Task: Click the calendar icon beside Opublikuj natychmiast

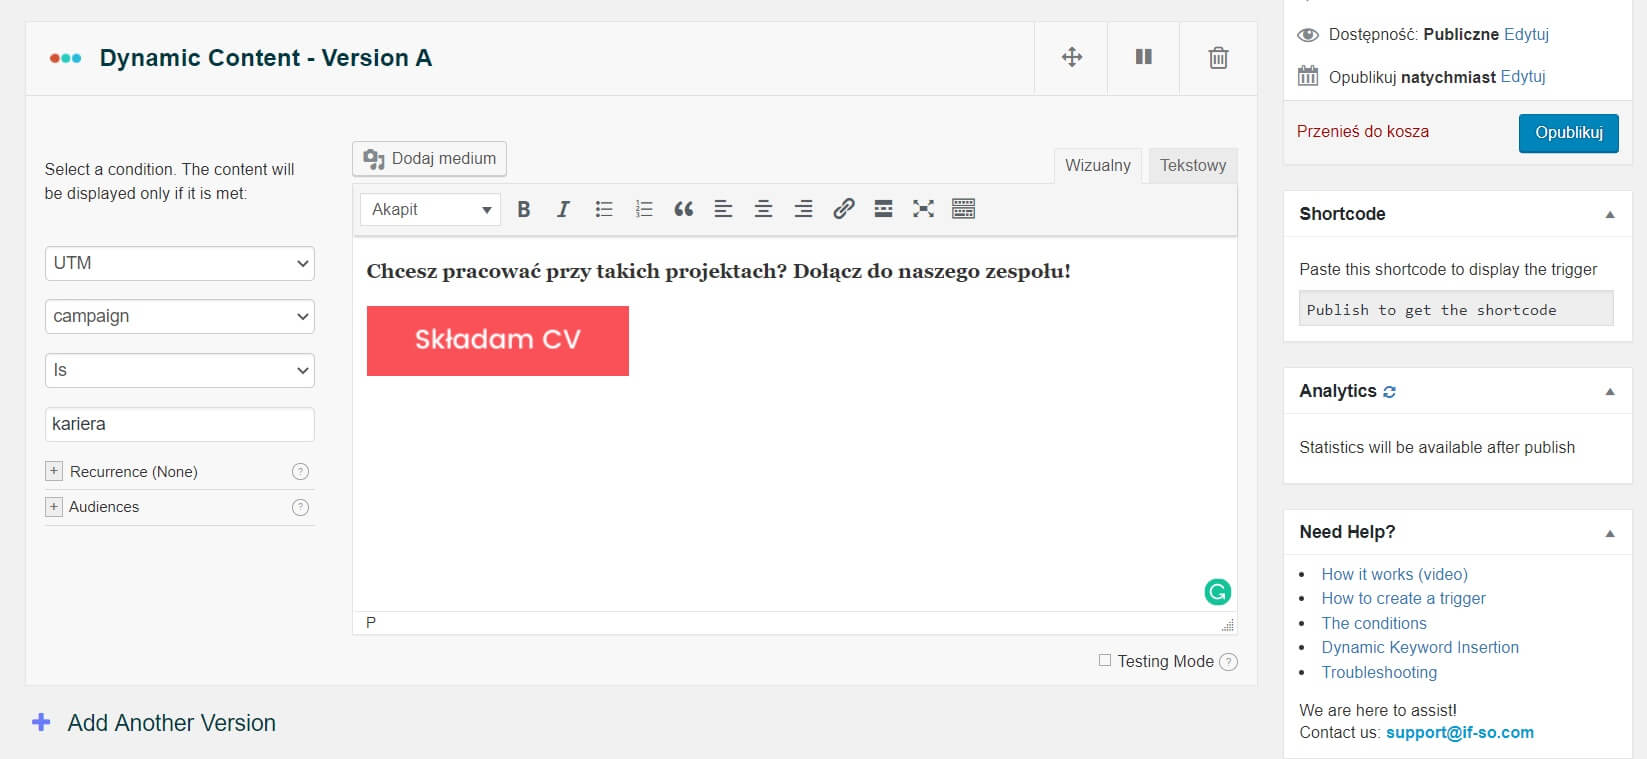Action: pyautogui.click(x=1308, y=76)
